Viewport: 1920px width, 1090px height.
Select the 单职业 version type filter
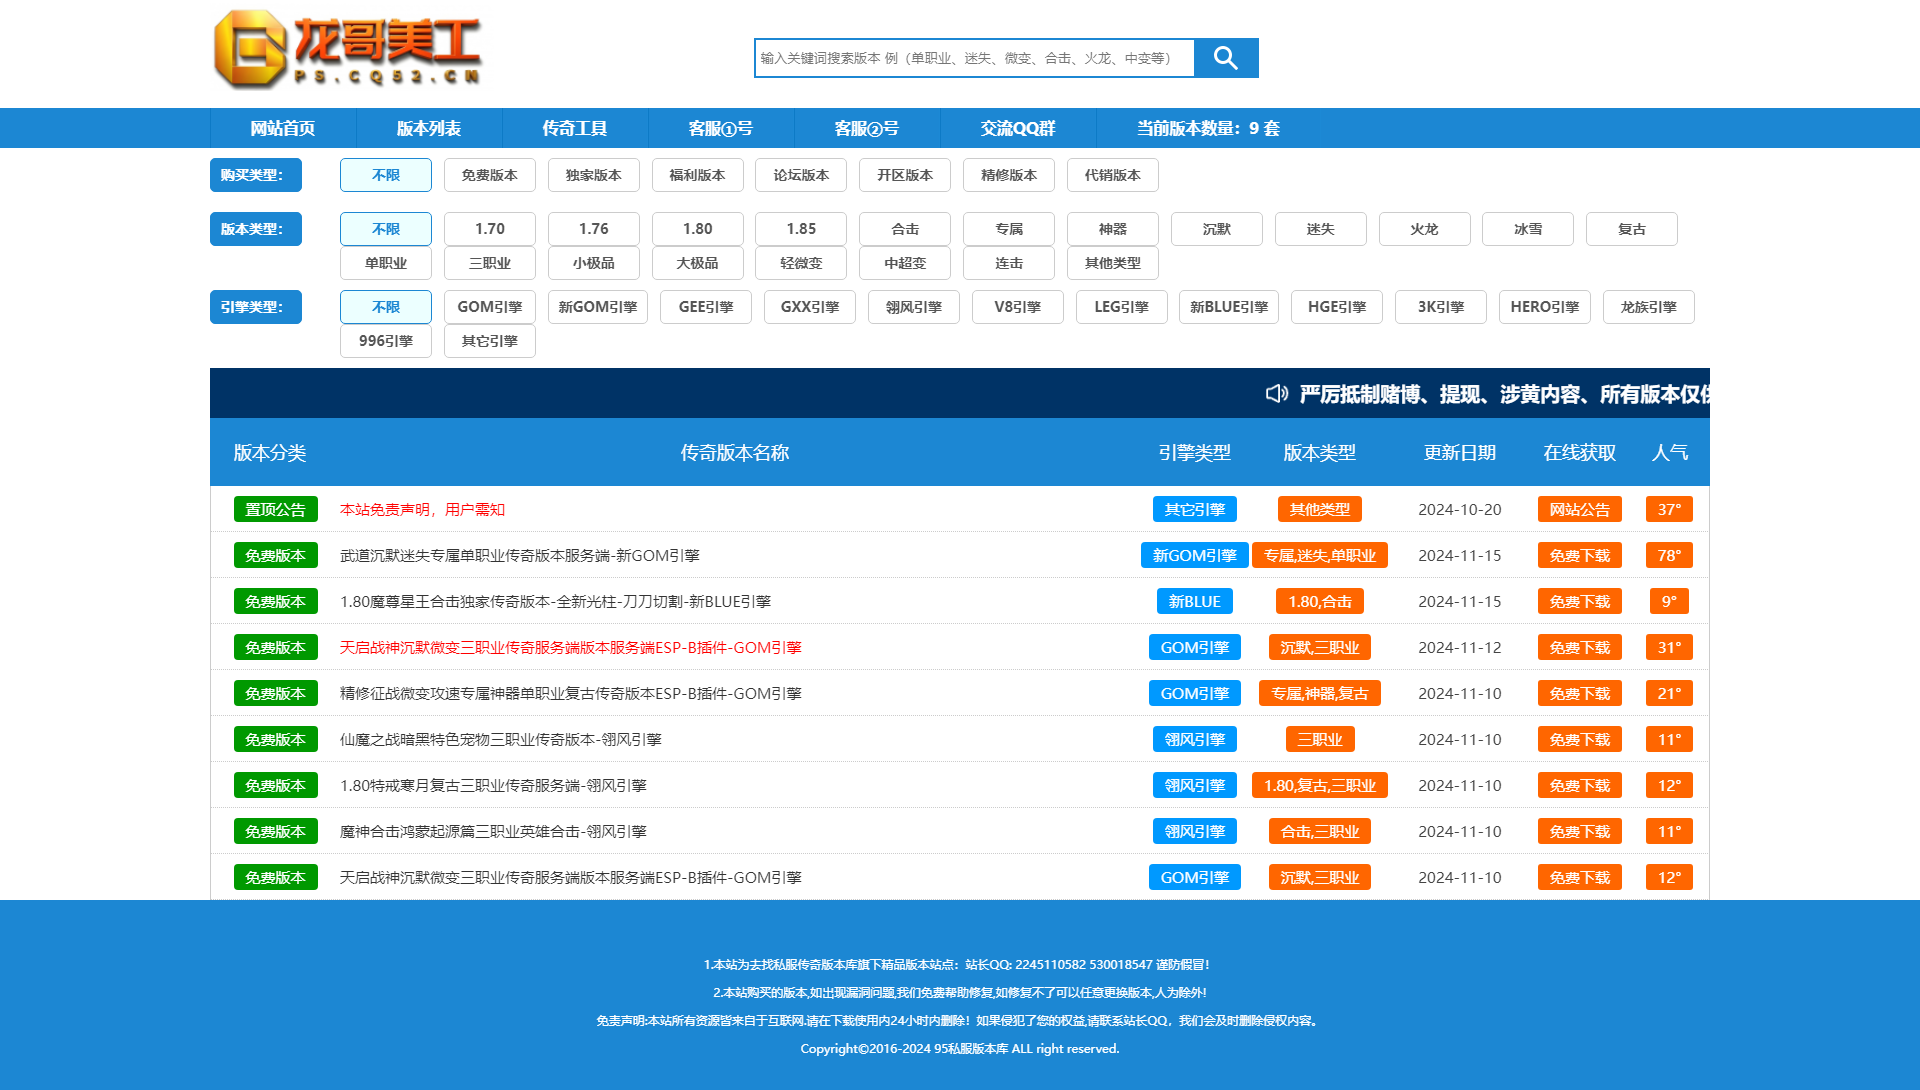point(386,263)
